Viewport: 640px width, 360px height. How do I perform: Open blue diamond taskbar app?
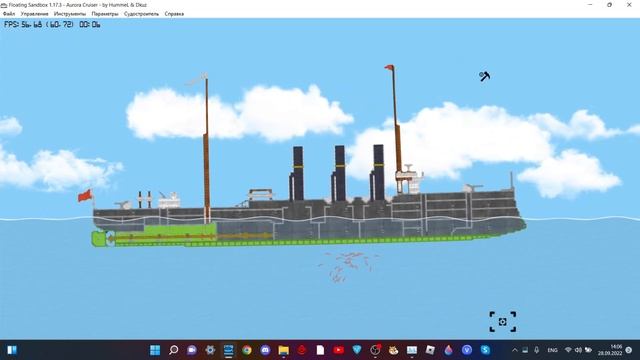[x=357, y=350]
